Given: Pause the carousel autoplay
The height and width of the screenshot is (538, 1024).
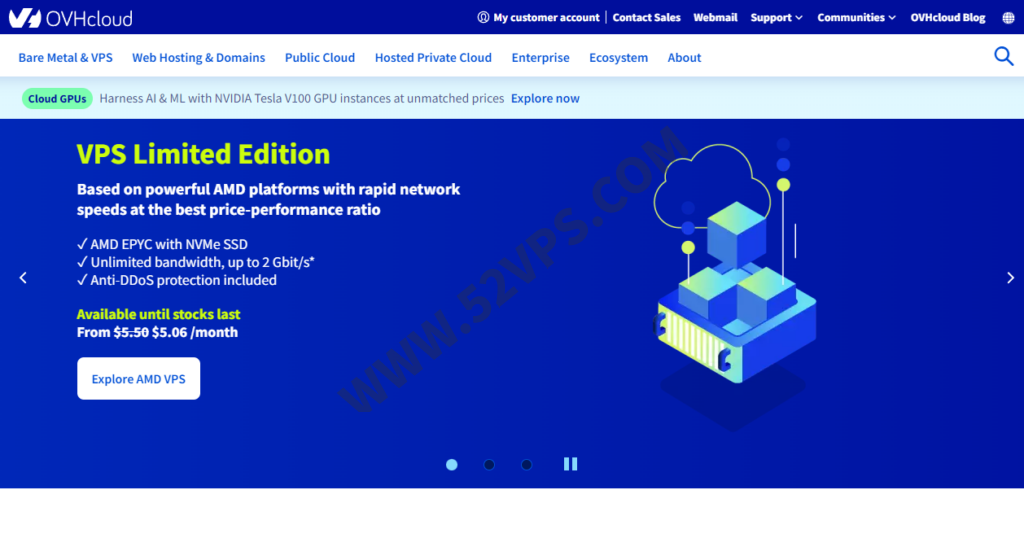Looking at the screenshot, I should tap(570, 464).
